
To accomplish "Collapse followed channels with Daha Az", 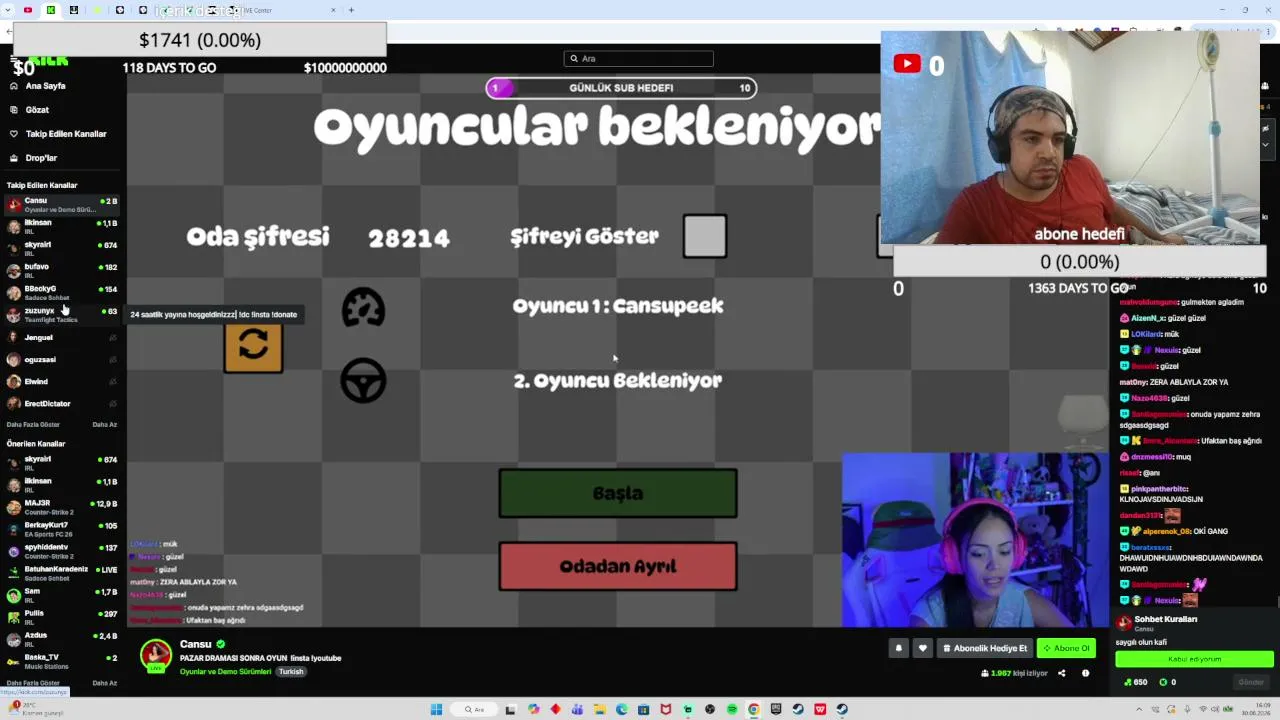I will point(105,424).
